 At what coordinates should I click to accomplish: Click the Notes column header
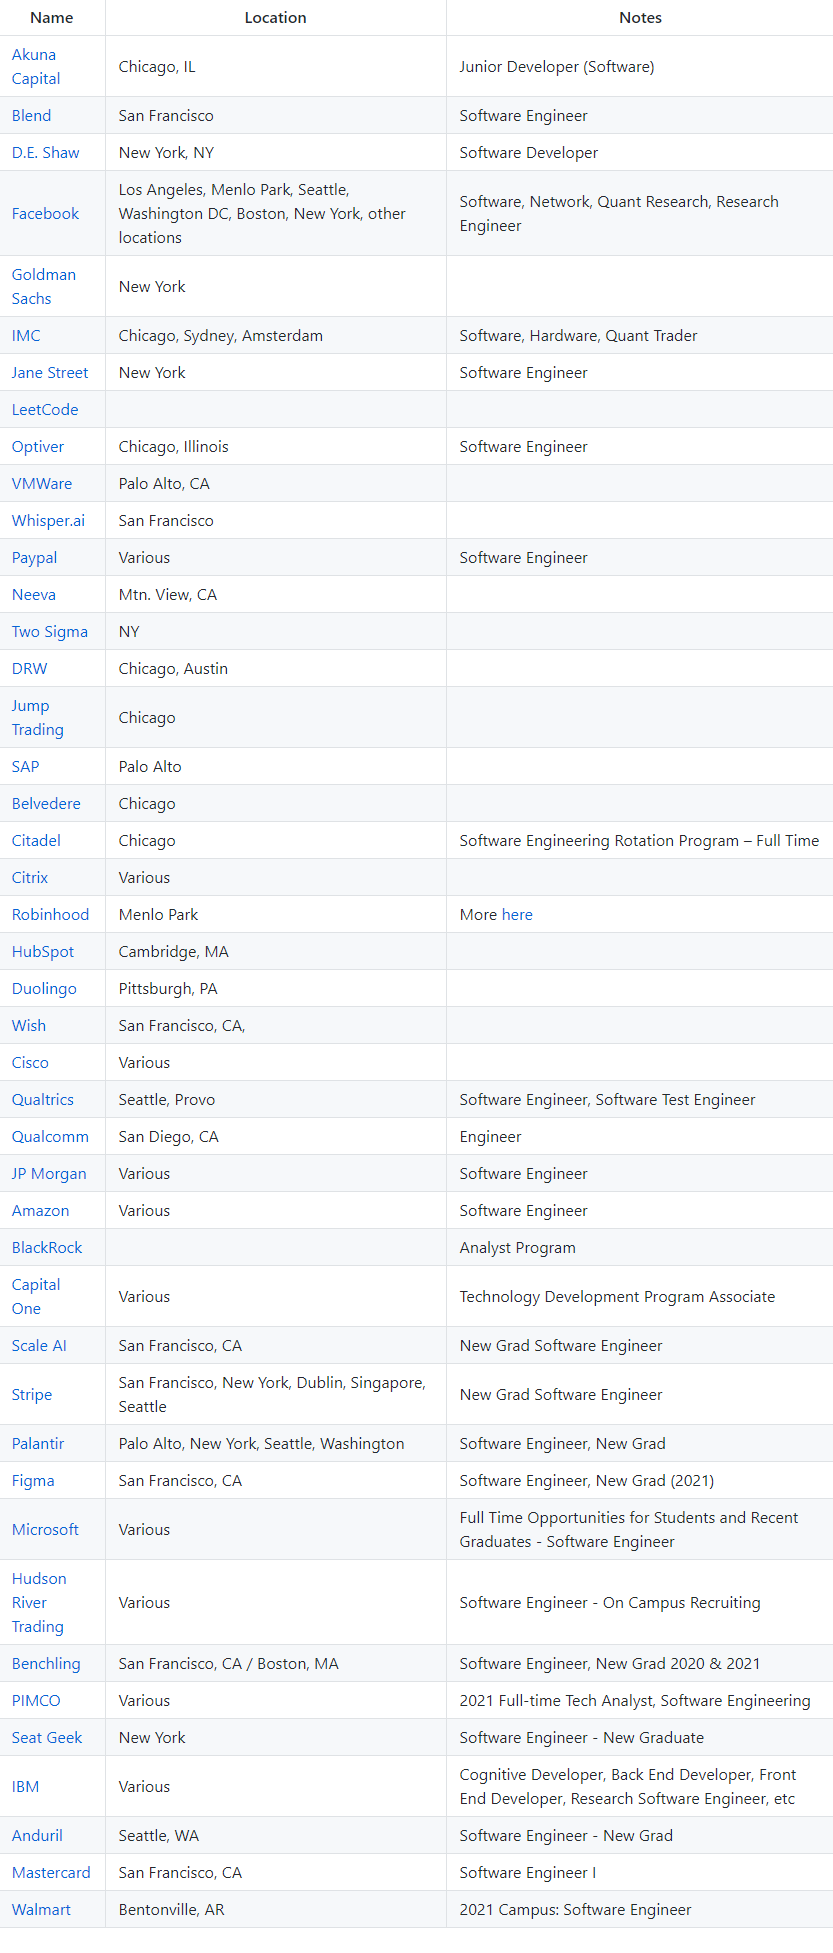coord(640,18)
